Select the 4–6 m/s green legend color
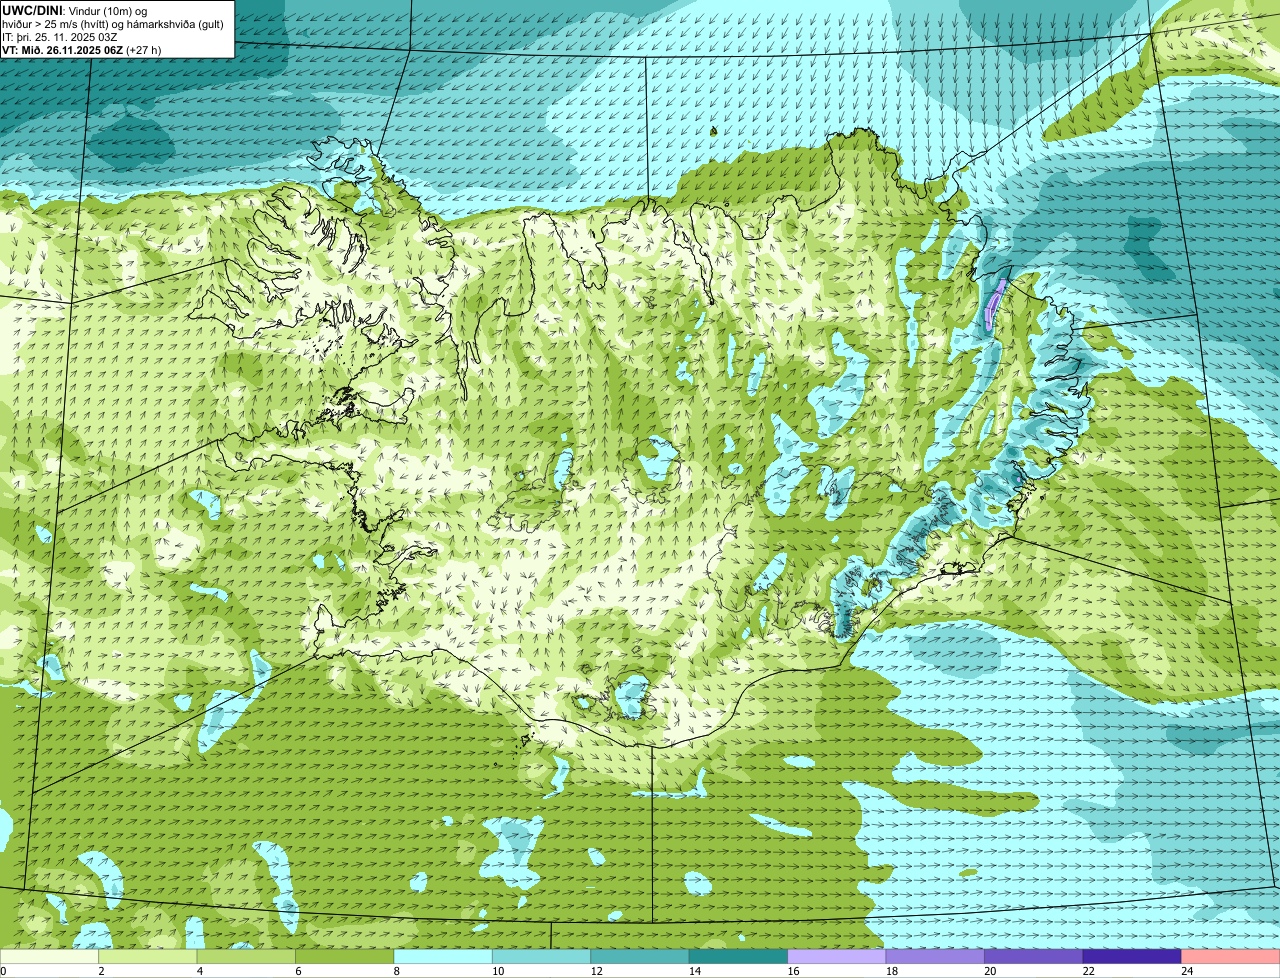Viewport: 1280px width, 978px height. click(x=246, y=956)
